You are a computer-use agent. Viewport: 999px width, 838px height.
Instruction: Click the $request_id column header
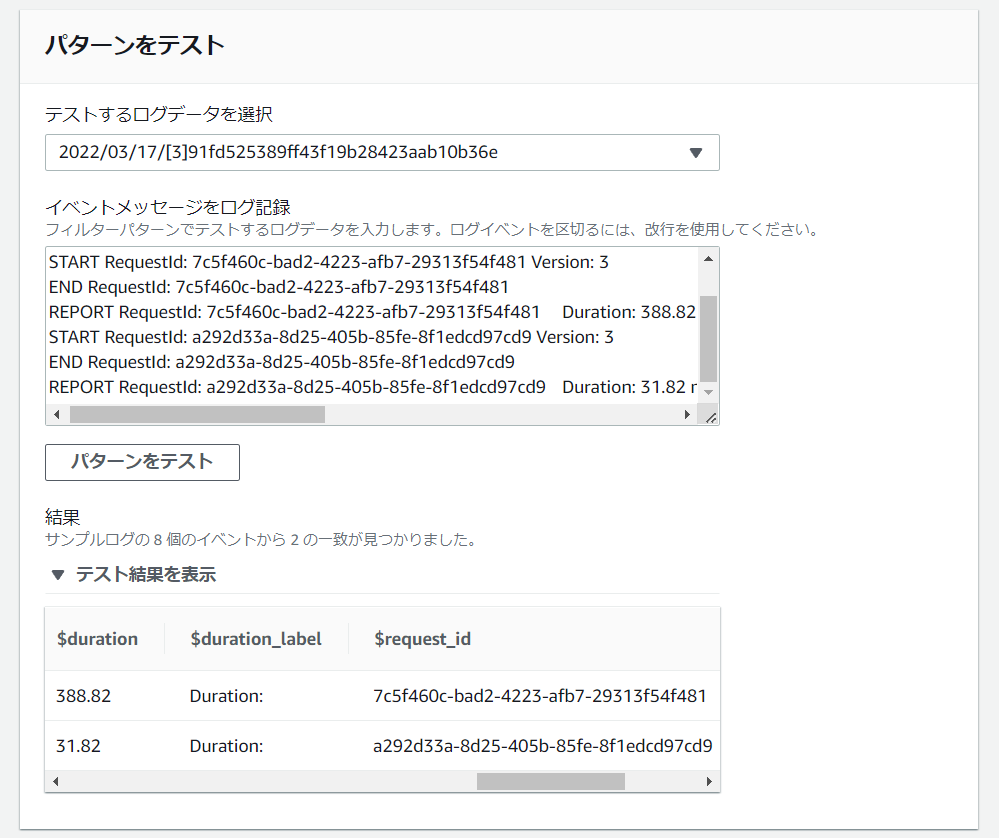click(x=422, y=639)
